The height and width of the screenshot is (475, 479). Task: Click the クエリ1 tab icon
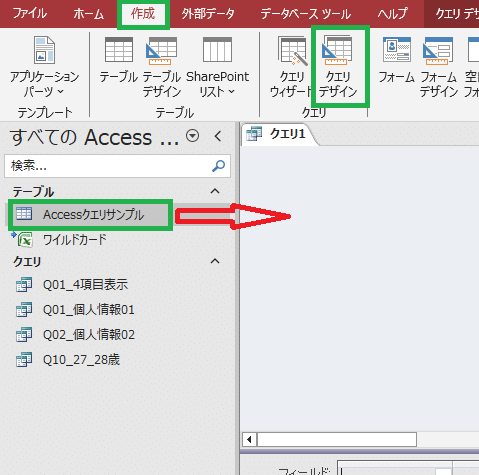click(254, 134)
